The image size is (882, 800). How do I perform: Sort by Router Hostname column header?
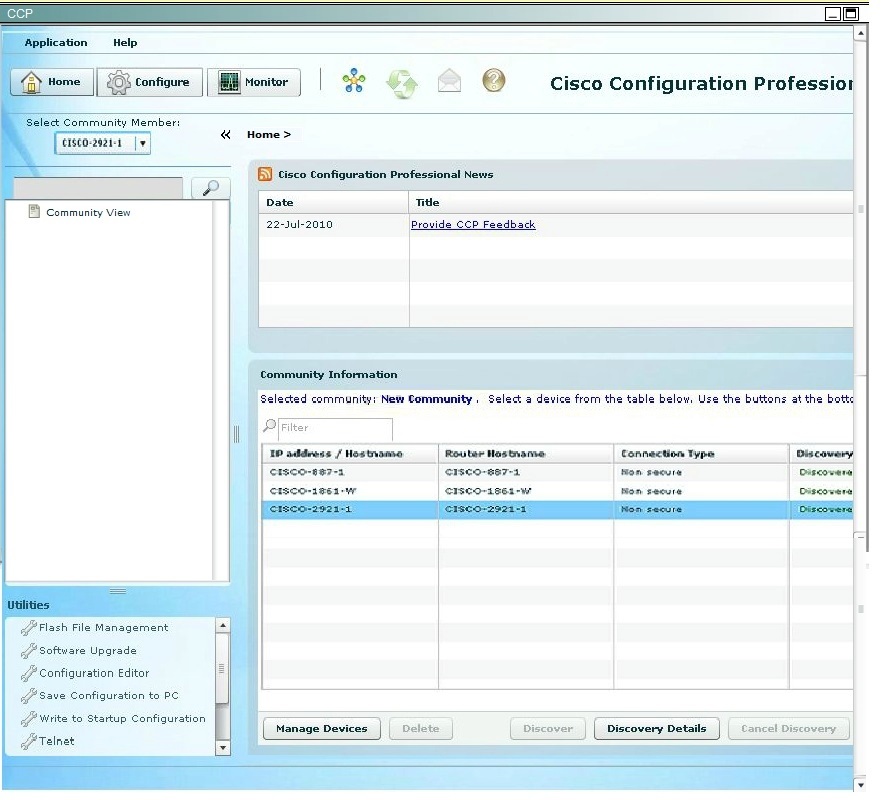526,453
